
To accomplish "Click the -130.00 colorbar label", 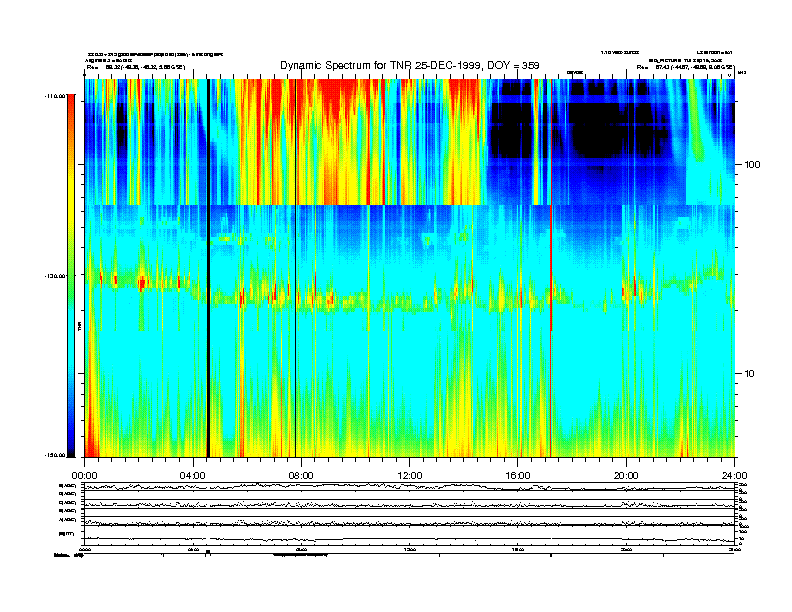I will pos(56,276).
